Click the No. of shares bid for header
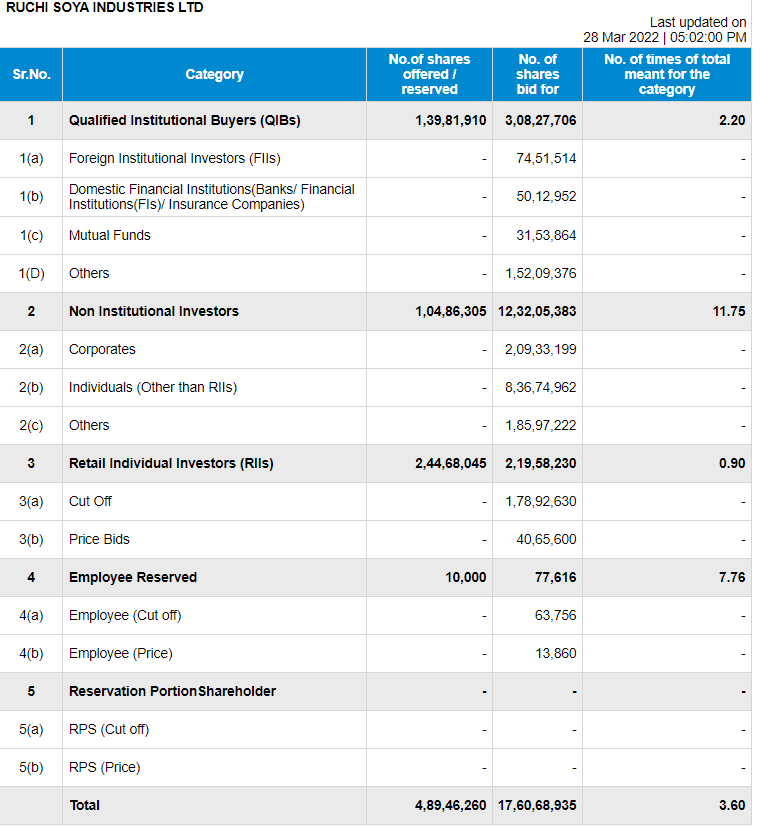The height and width of the screenshot is (828, 760). coord(537,74)
